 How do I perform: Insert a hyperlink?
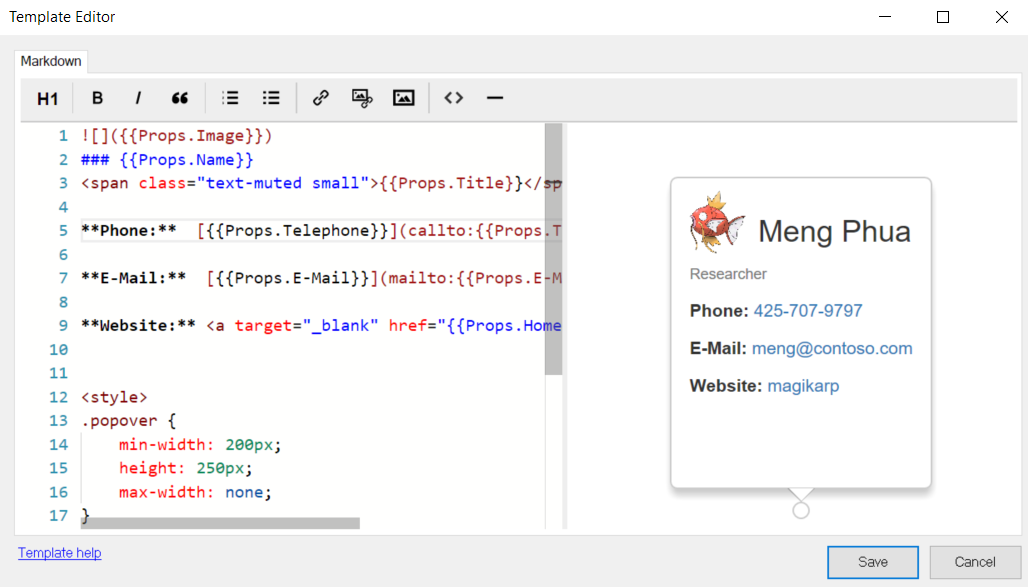tap(321, 98)
